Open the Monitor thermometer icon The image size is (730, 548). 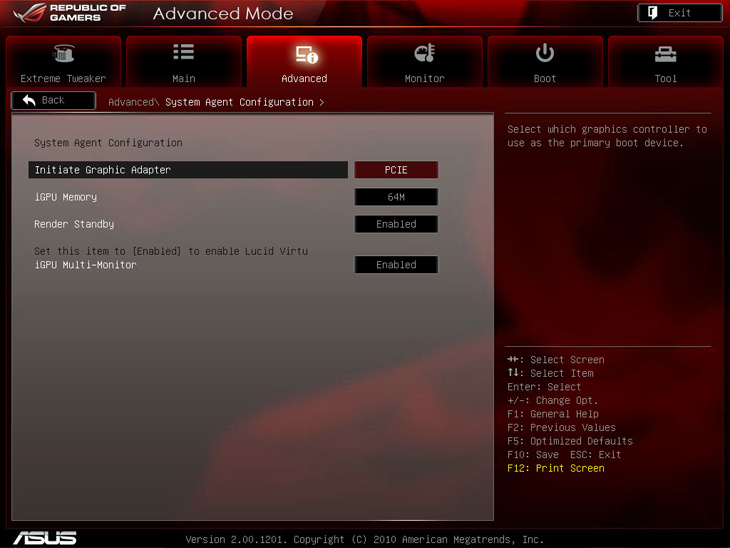pyautogui.click(x=424, y=53)
